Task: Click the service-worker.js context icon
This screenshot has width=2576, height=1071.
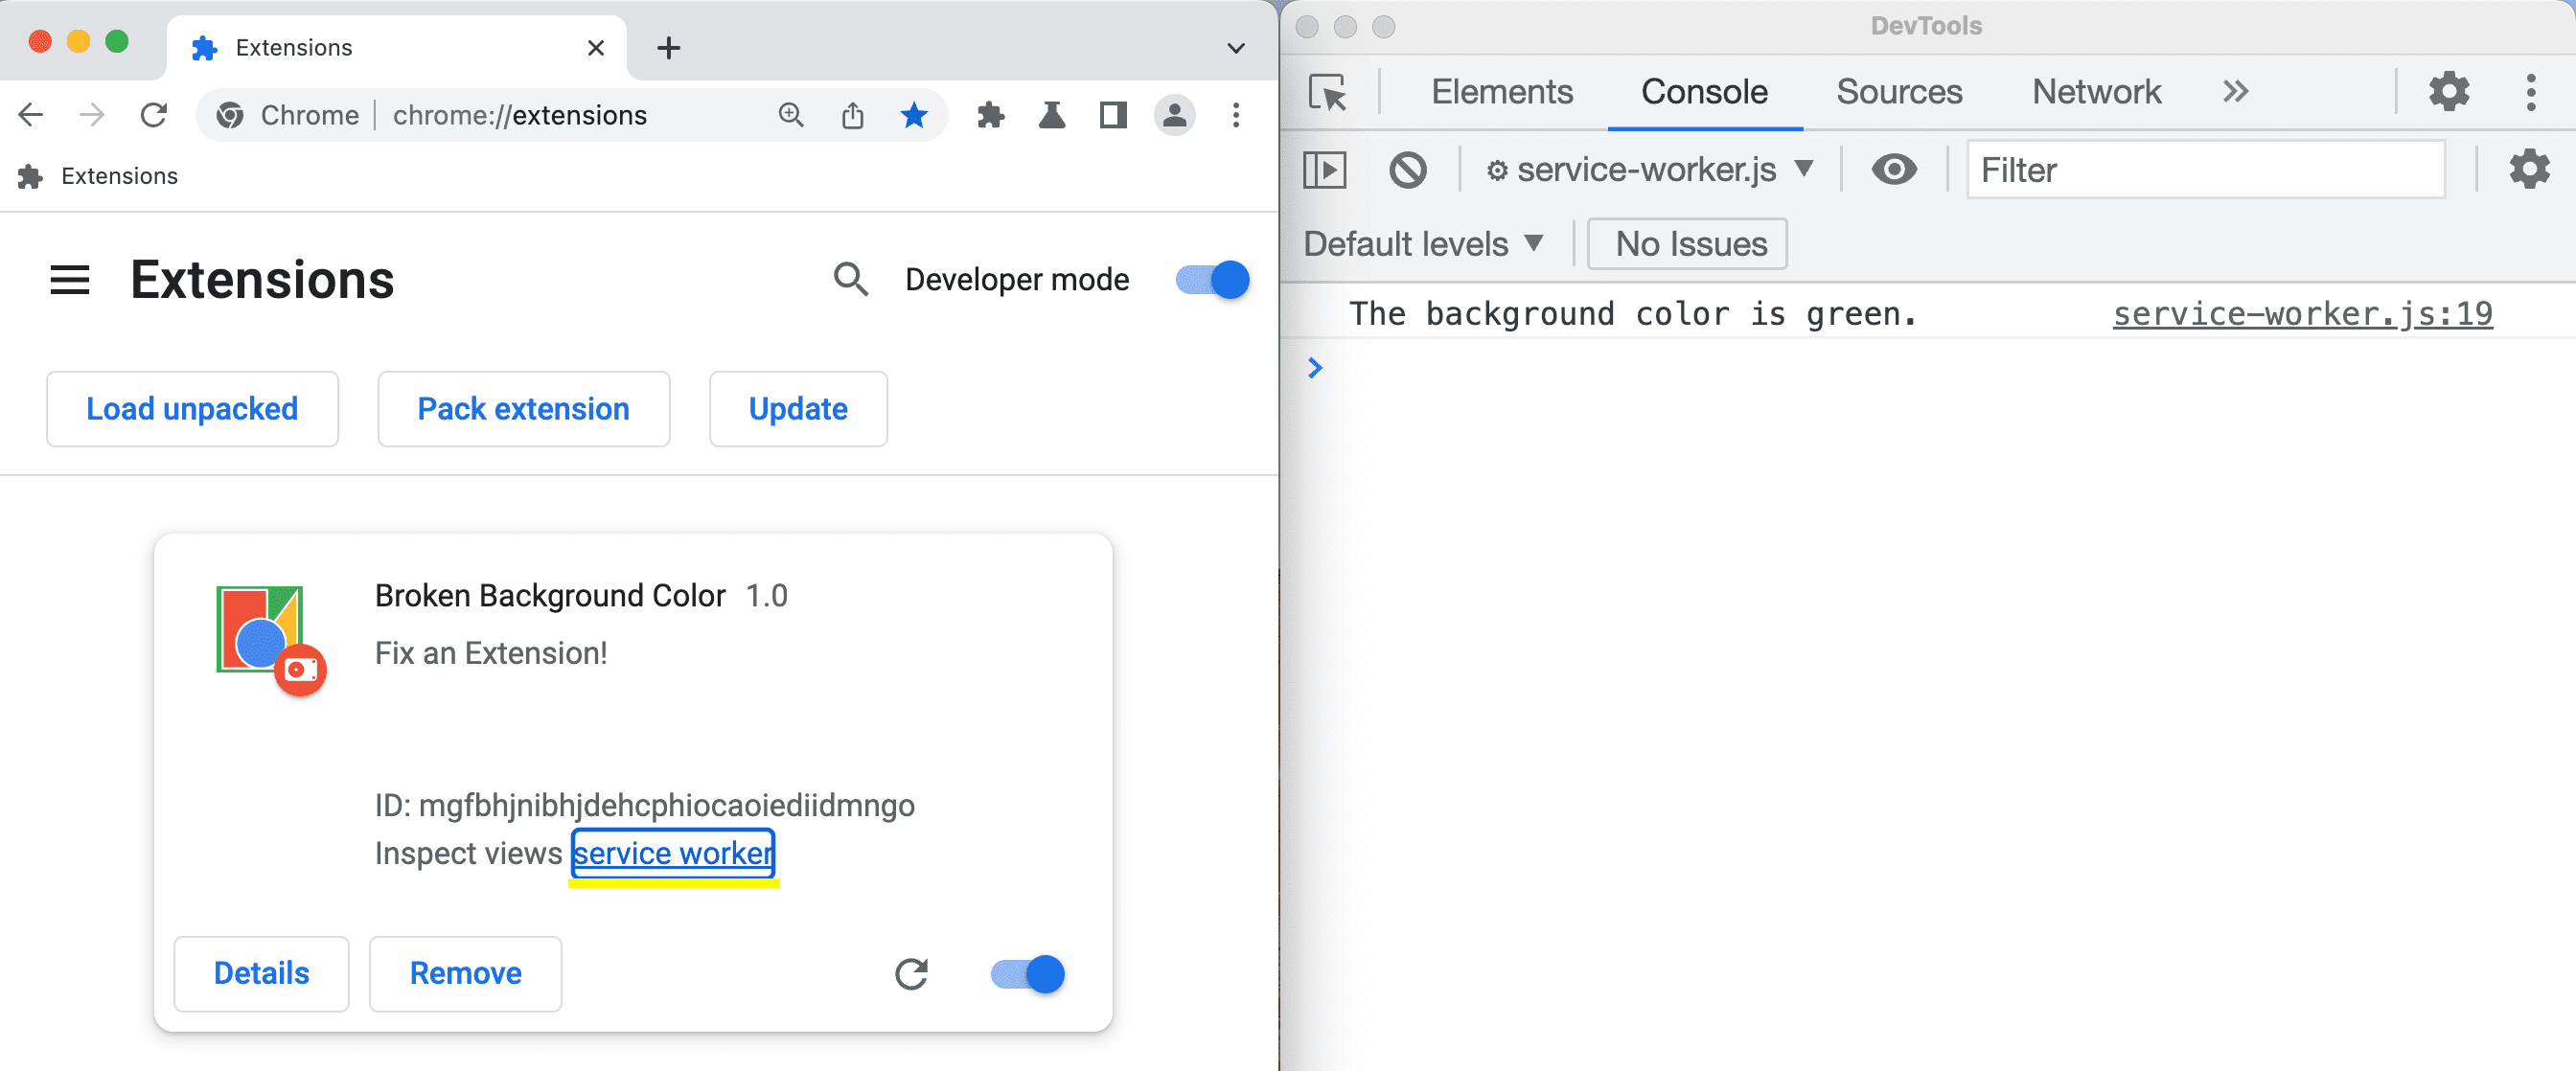Action: click(1495, 171)
